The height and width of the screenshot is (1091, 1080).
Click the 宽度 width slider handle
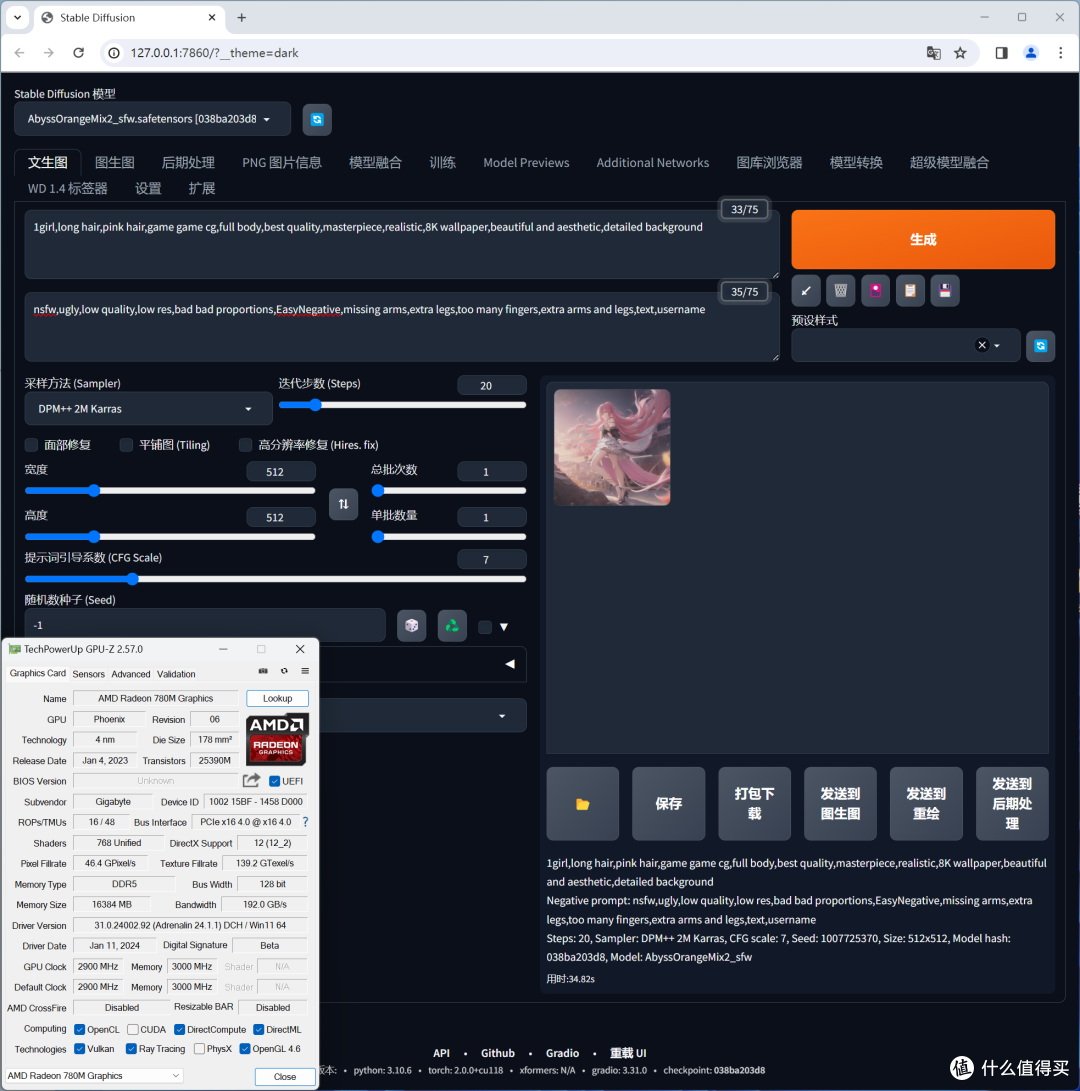[94, 491]
